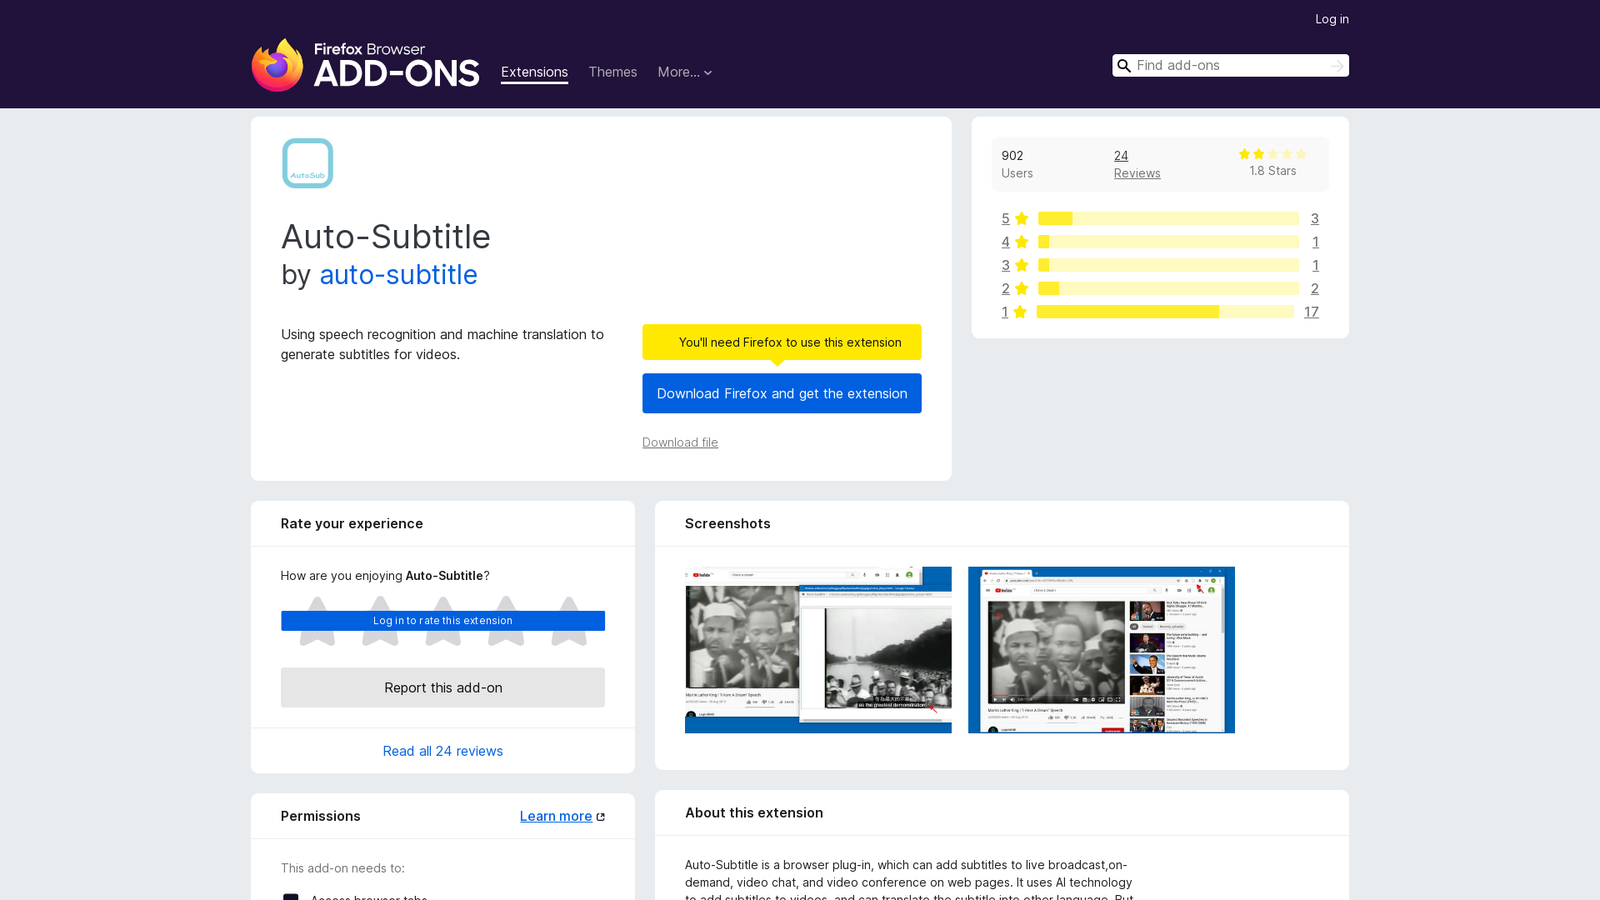Switch to the Themes tab
1600x900 pixels.
pos(612,72)
